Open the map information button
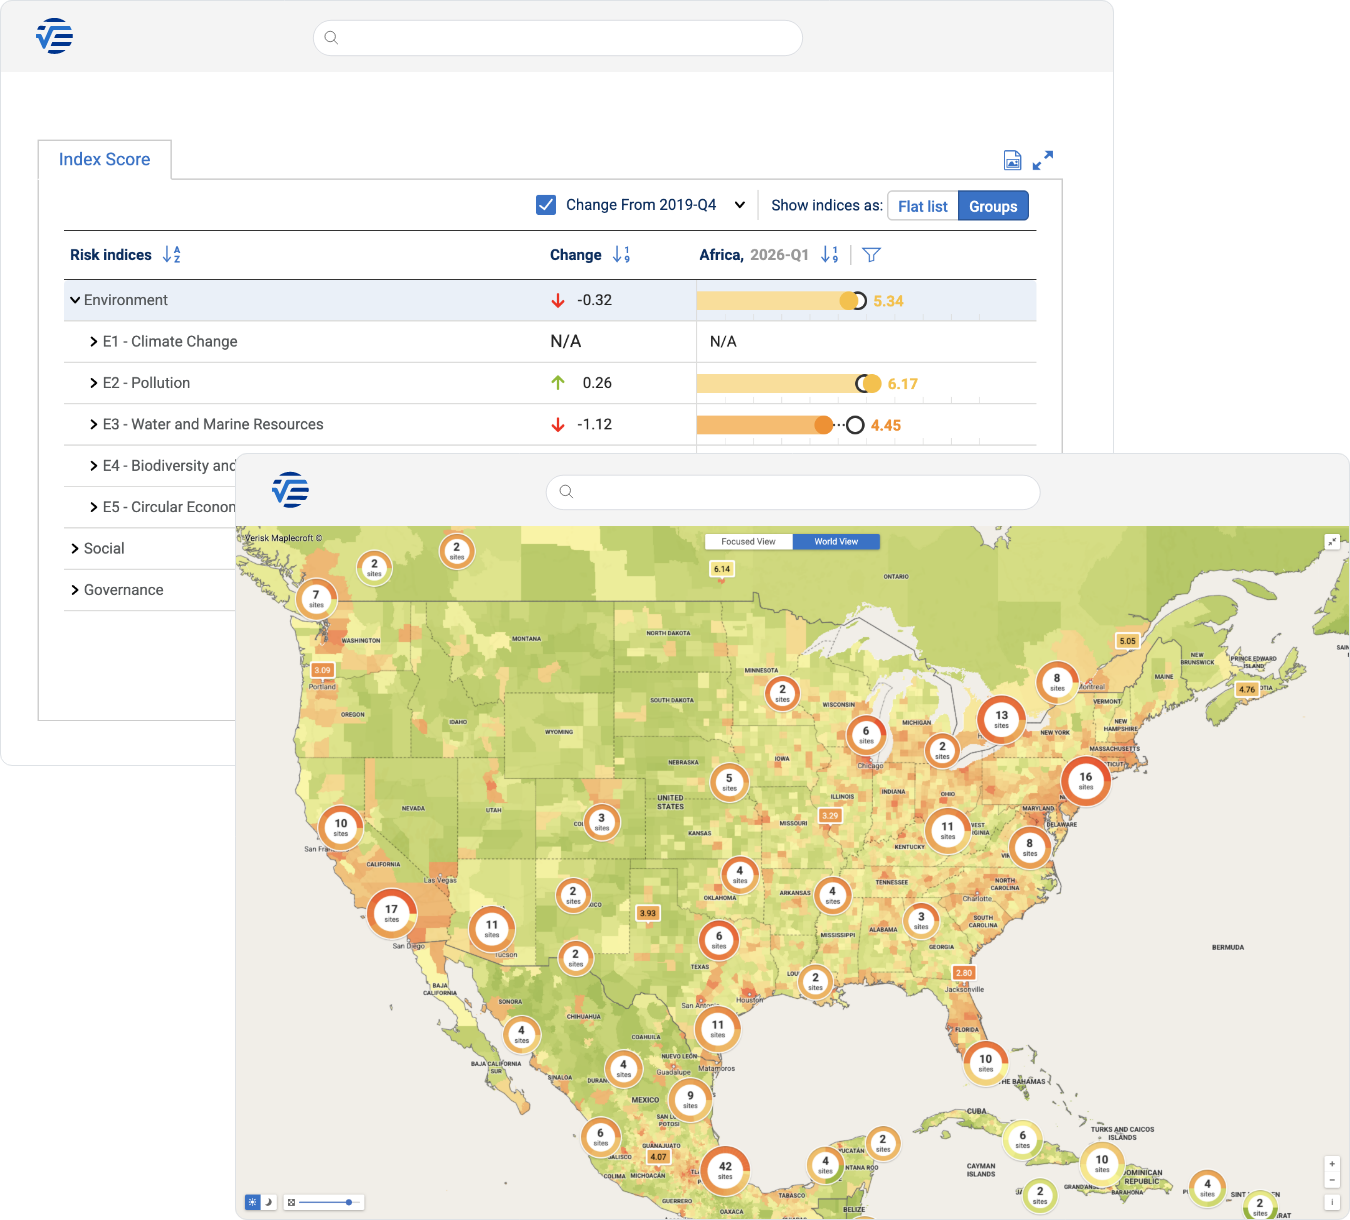The height and width of the screenshot is (1220, 1350). 1332,1202
